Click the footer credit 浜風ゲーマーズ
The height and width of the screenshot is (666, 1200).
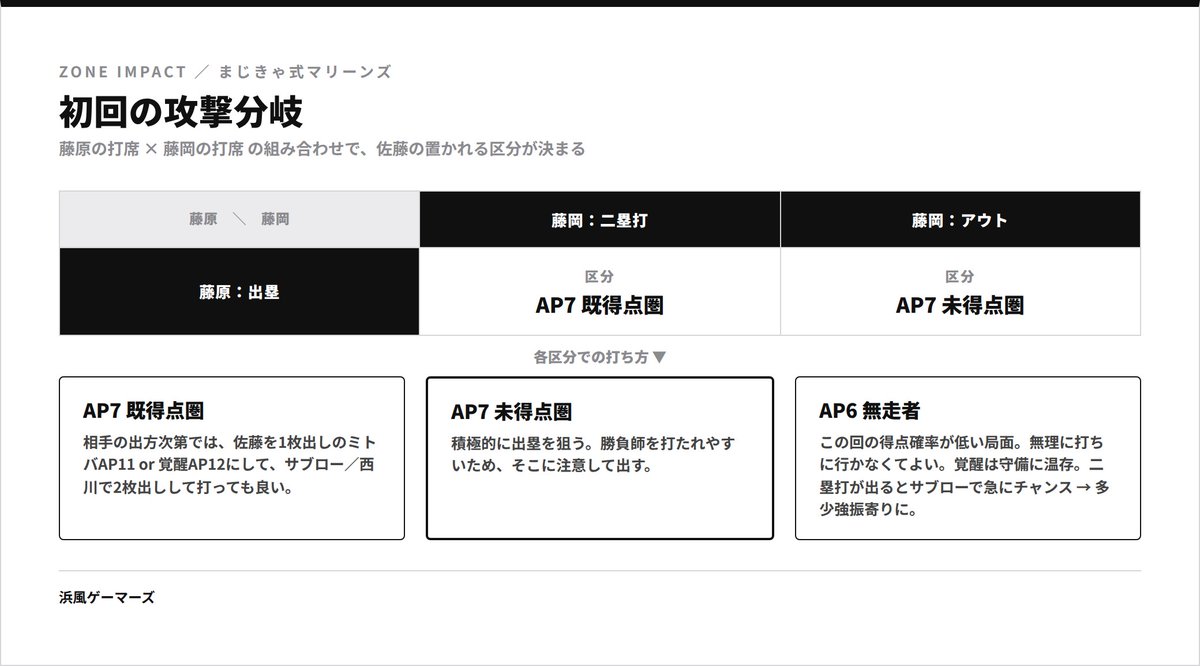pos(107,597)
